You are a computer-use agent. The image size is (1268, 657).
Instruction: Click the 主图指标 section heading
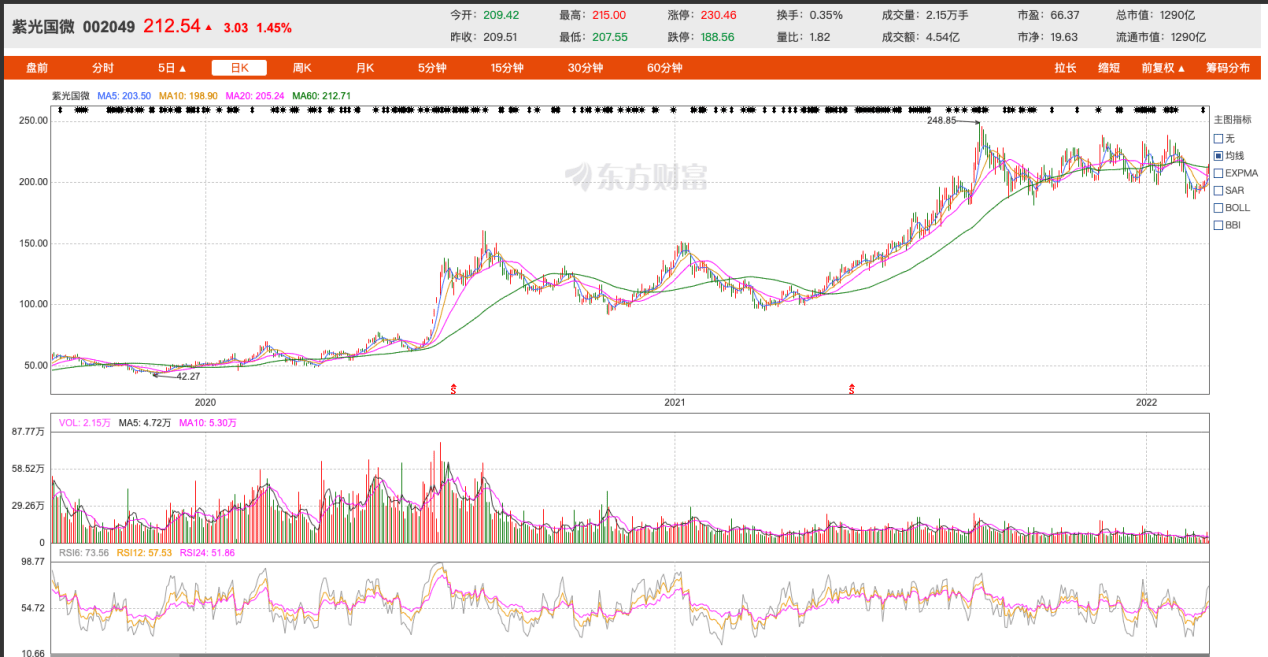1232,120
